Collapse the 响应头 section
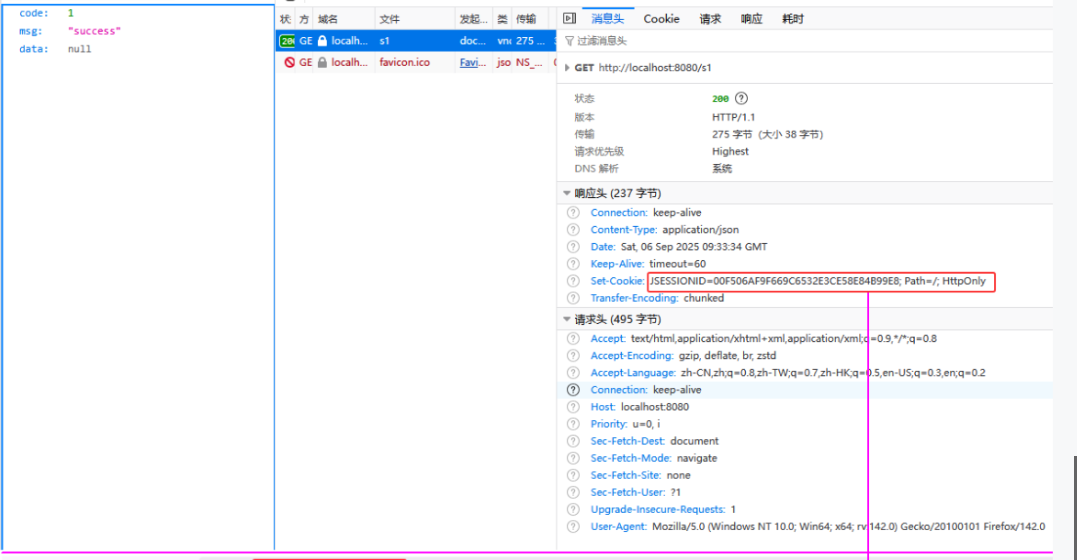 [x=567, y=193]
